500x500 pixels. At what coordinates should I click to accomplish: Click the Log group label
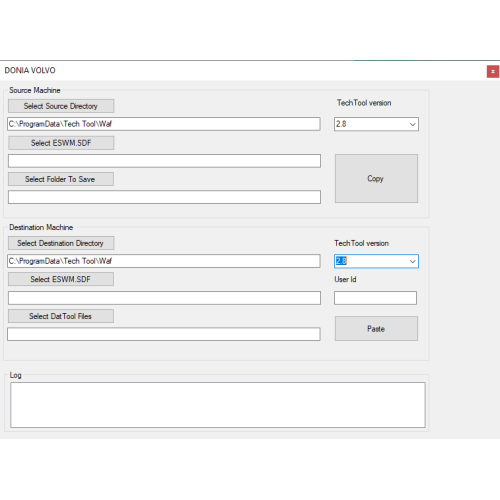(16, 375)
